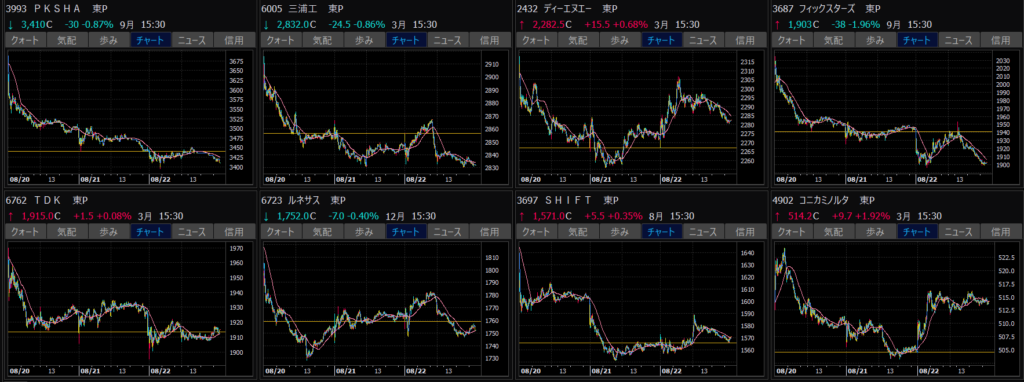Open the 歩み tab for PKSHA 3993
Viewport: 1024px width, 382px height.
[x=109, y=40]
